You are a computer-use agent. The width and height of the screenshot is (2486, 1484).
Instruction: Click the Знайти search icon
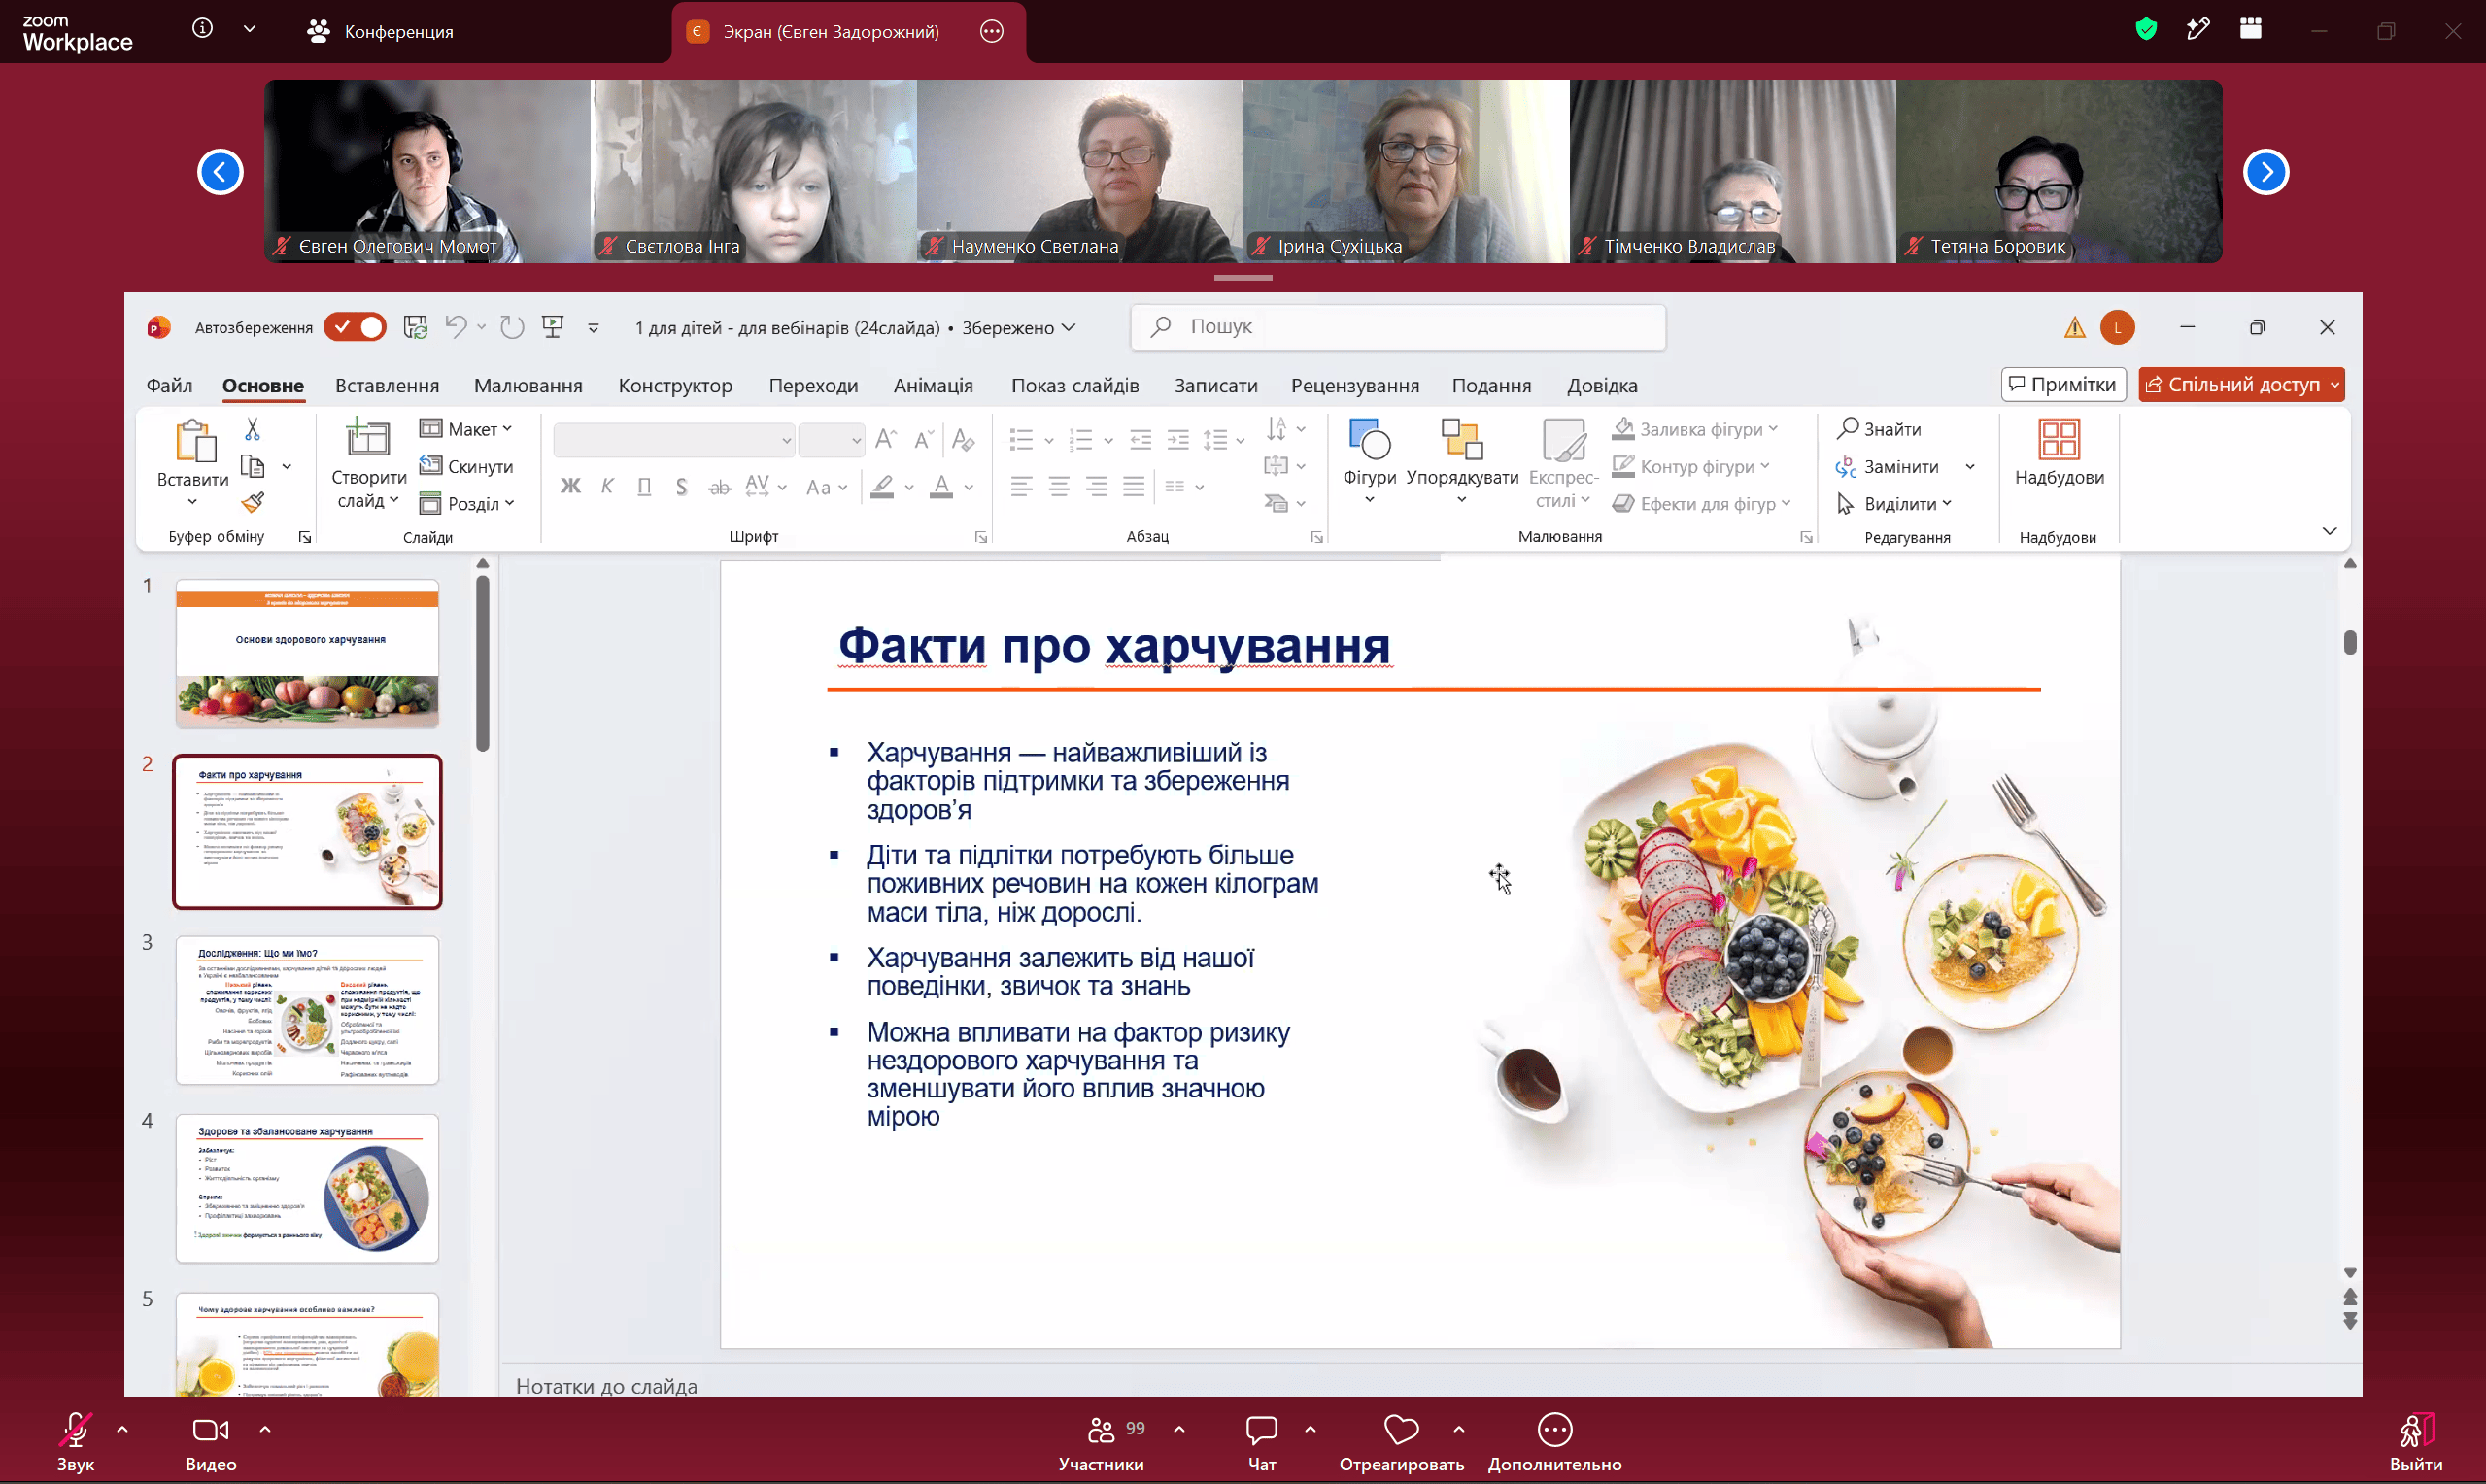tap(1879, 429)
